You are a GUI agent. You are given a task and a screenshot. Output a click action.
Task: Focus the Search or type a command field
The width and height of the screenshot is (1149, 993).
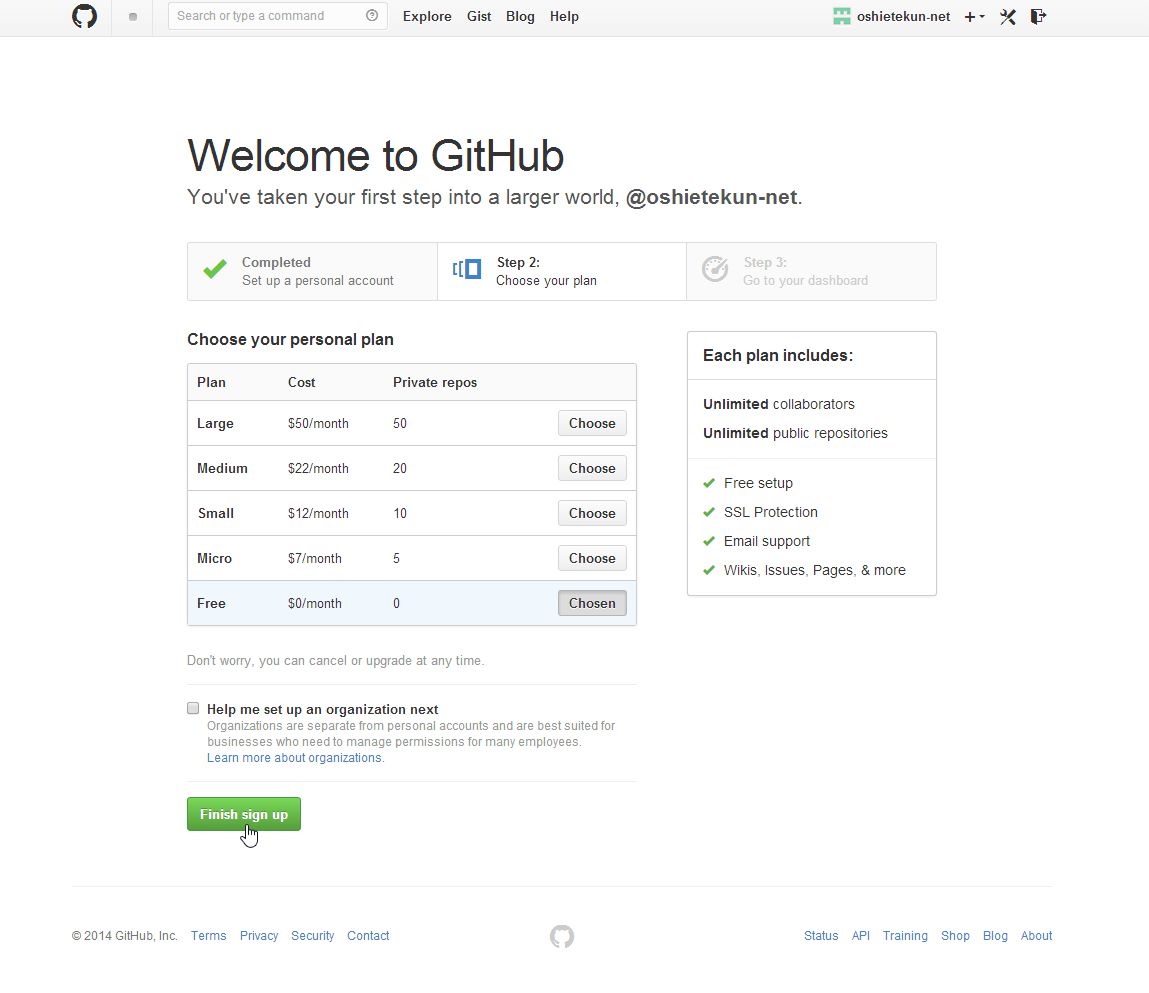277,15
